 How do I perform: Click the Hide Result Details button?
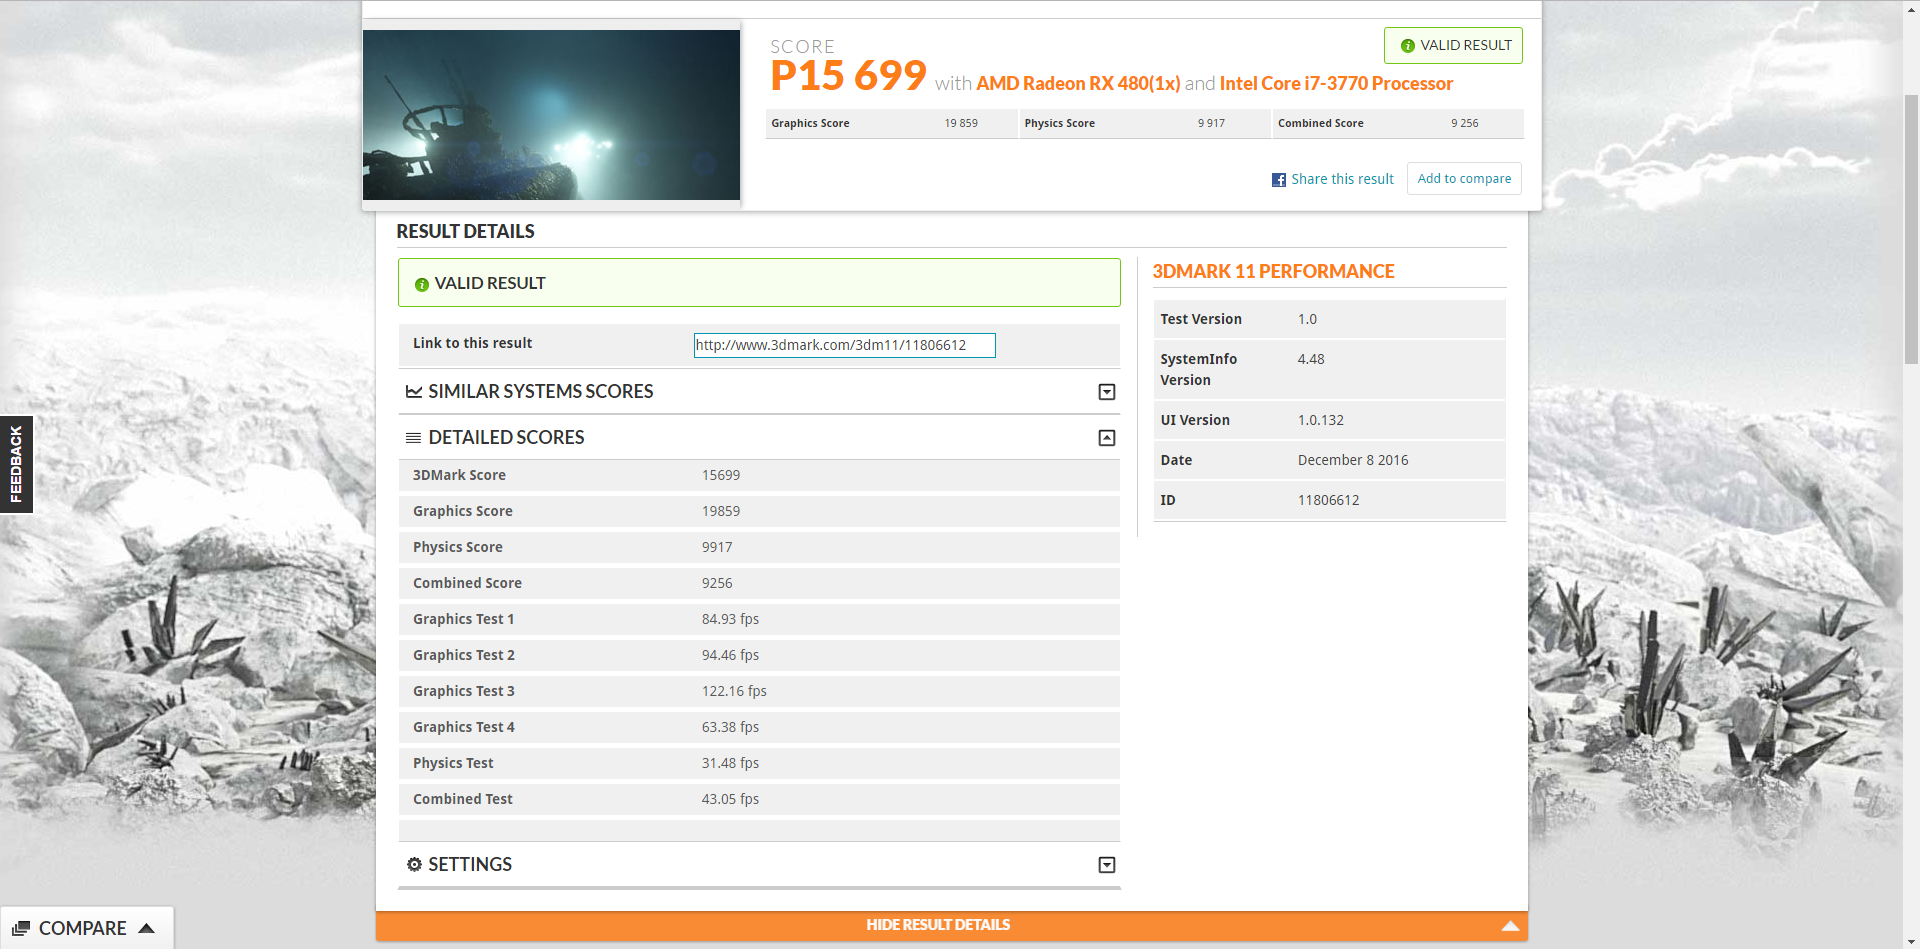pyautogui.click(x=938, y=925)
